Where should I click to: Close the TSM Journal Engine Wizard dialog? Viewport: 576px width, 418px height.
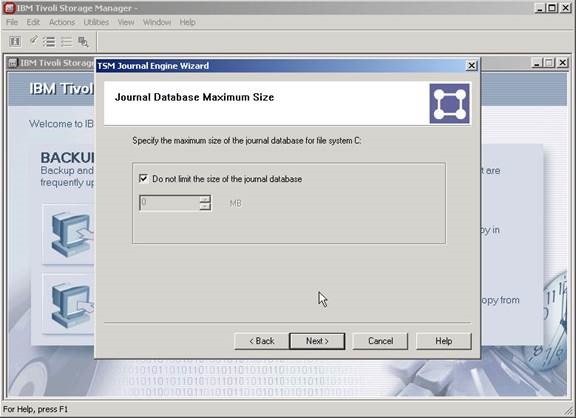tap(471, 66)
